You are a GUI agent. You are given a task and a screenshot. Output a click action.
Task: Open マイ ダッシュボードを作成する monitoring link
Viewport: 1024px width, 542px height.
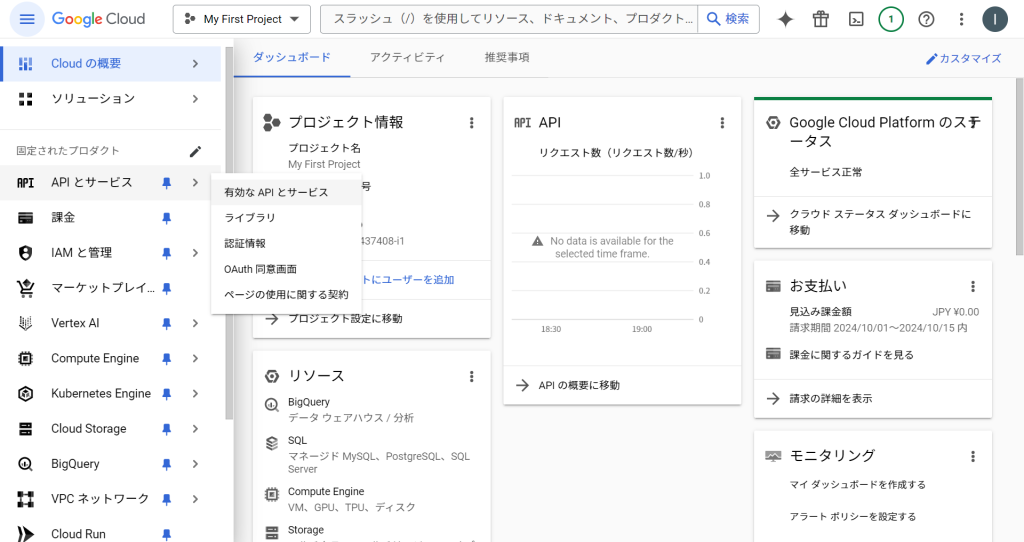click(x=857, y=485)
